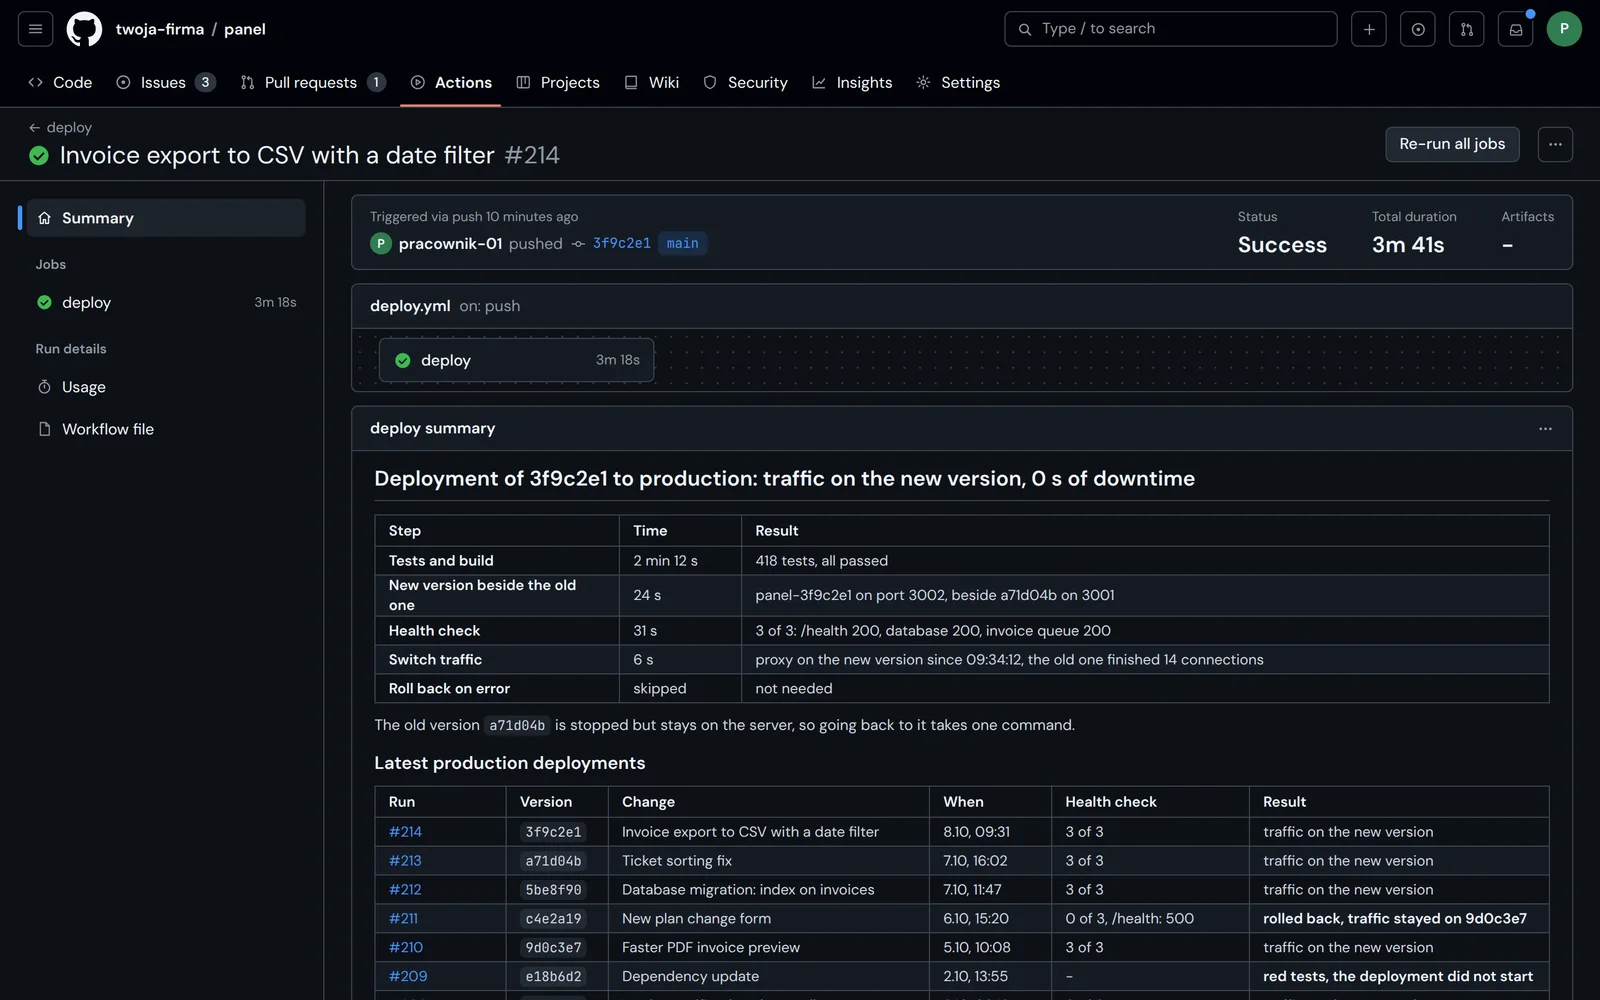Viewport: 1600px width, 1000px height.
Task: Open the Wiki tab
Action: click(651, 82)
